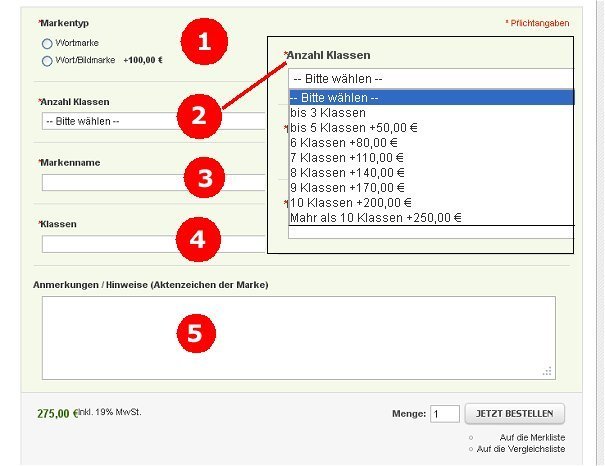Click the Klassen input field
This screenshot has height=466, width=605.
[x=150, y=244]
